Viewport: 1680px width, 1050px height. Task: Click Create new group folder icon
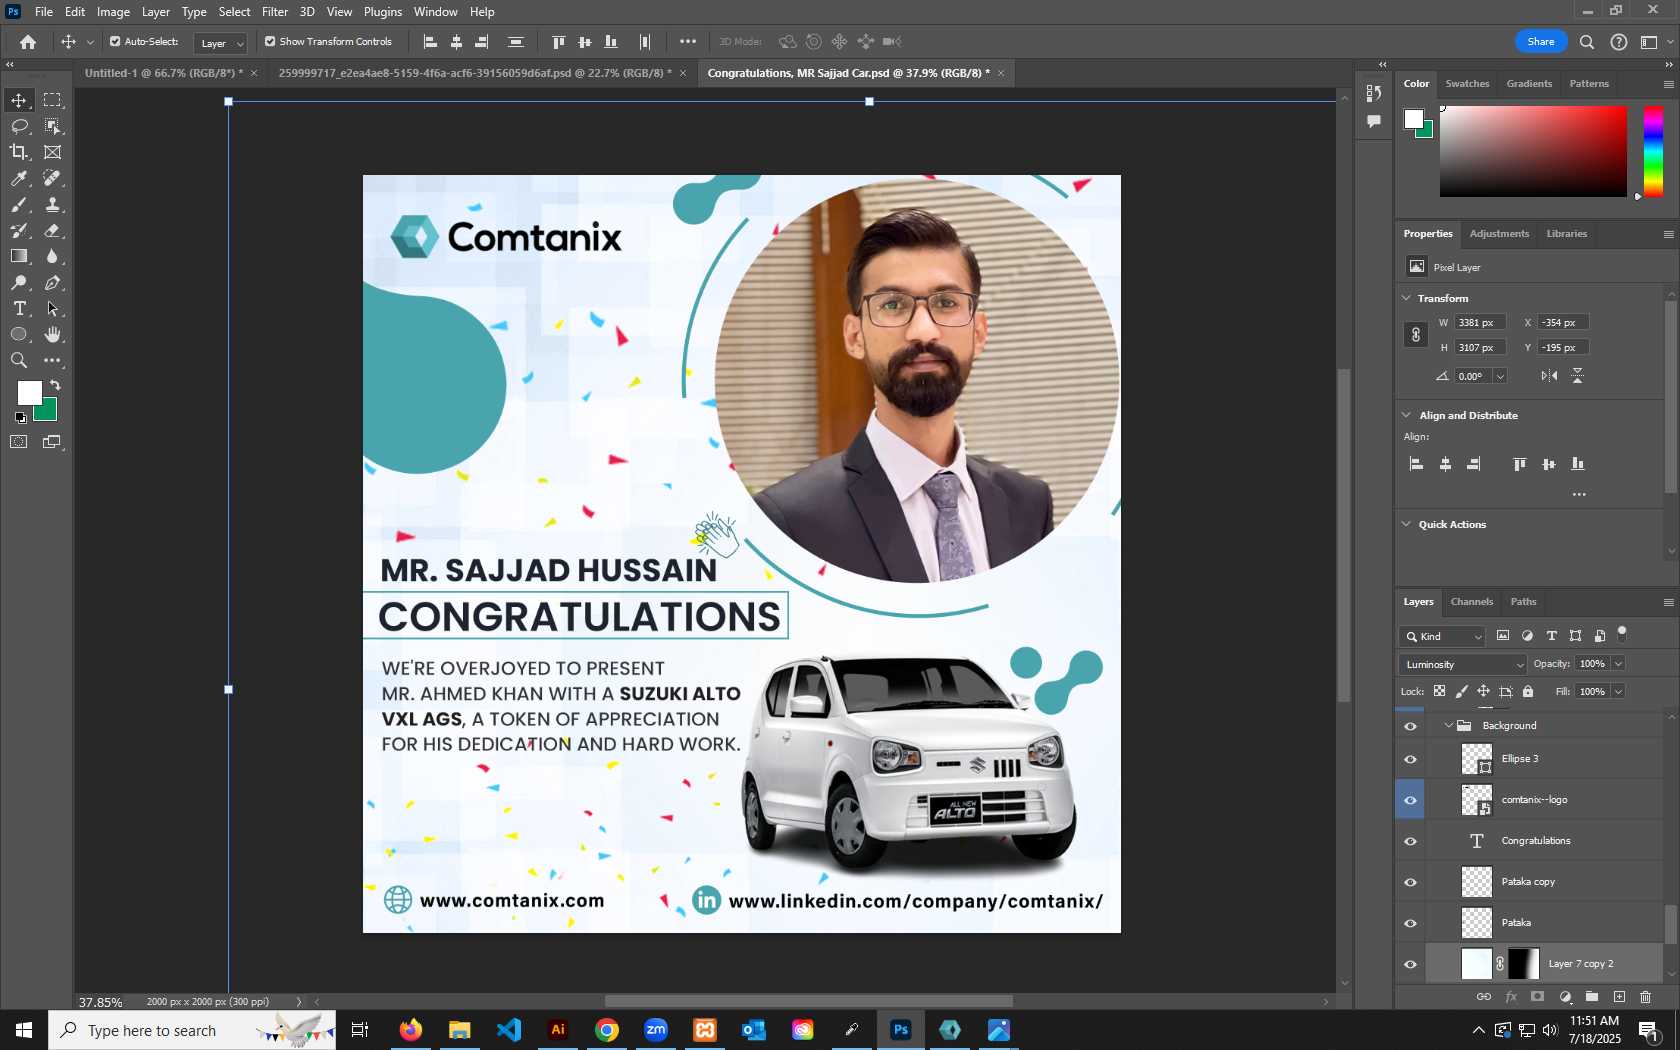(x=1592, y=997)
